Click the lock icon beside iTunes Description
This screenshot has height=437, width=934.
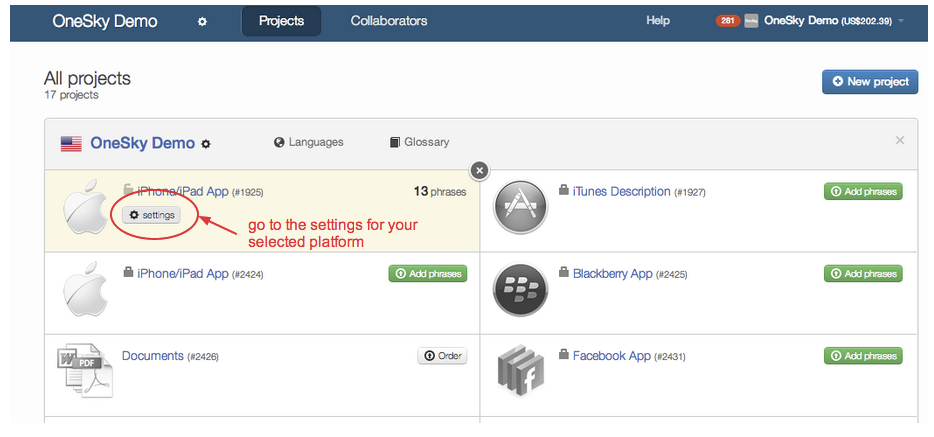click(563, 190)
